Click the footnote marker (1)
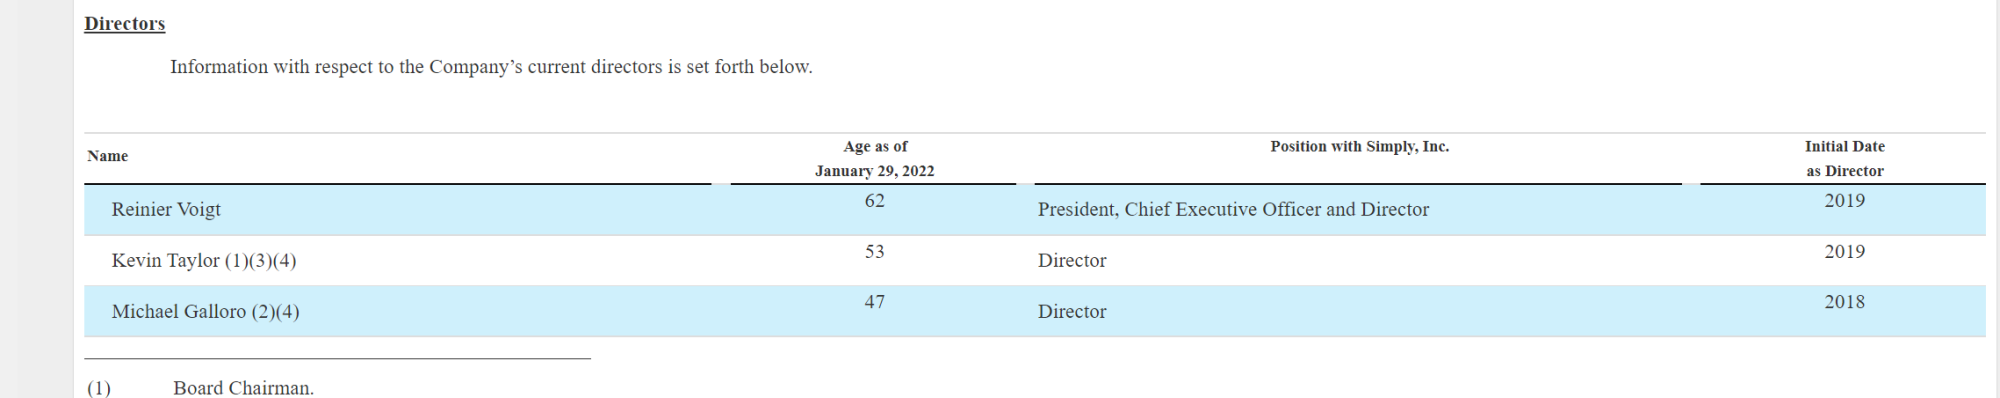The height and width of the screenshot is (398, 2000). (99, 388)
